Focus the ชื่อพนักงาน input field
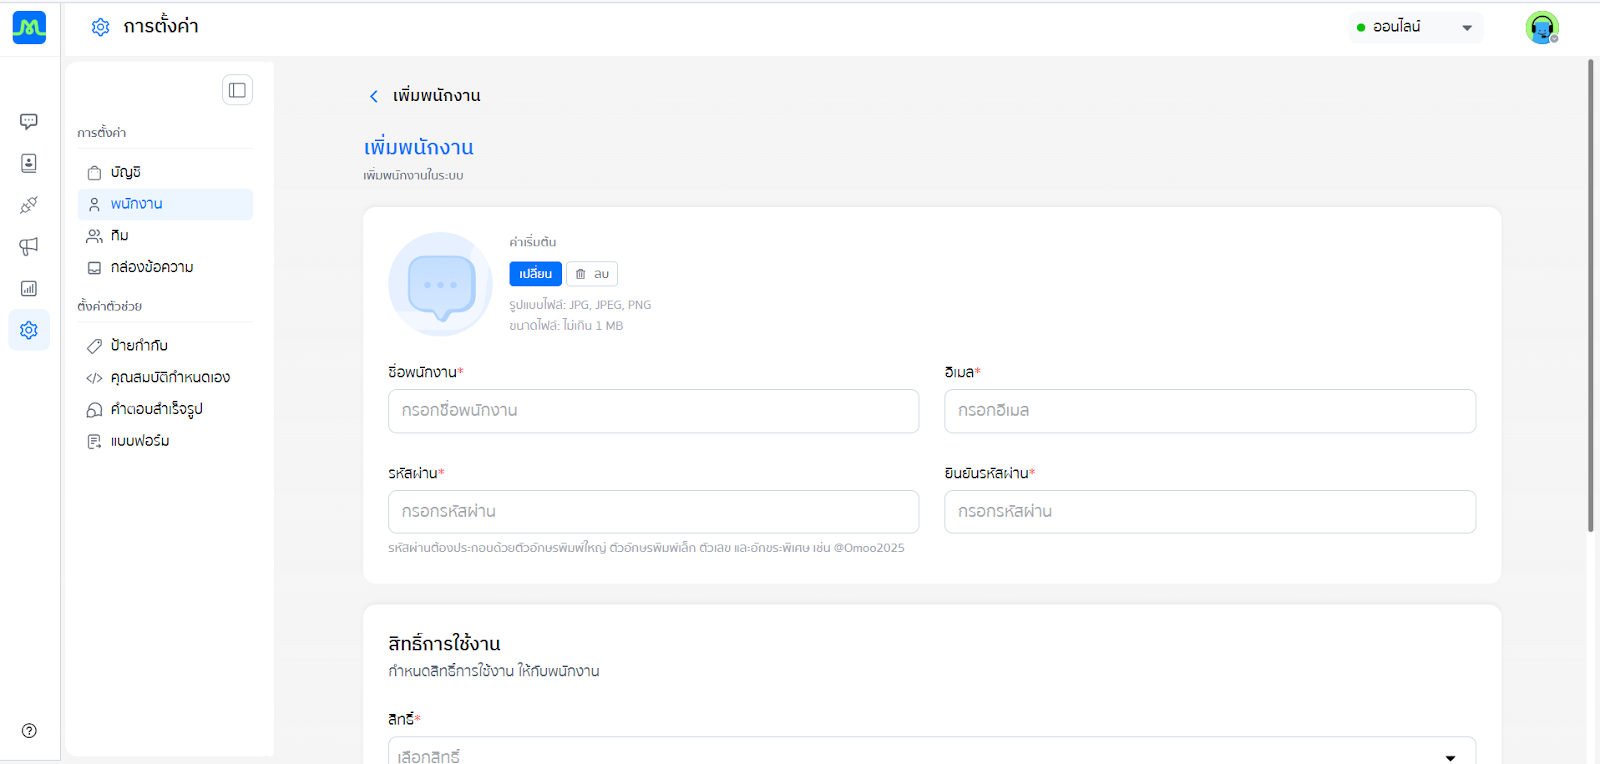1600x764 pixels. coord(653,411)
